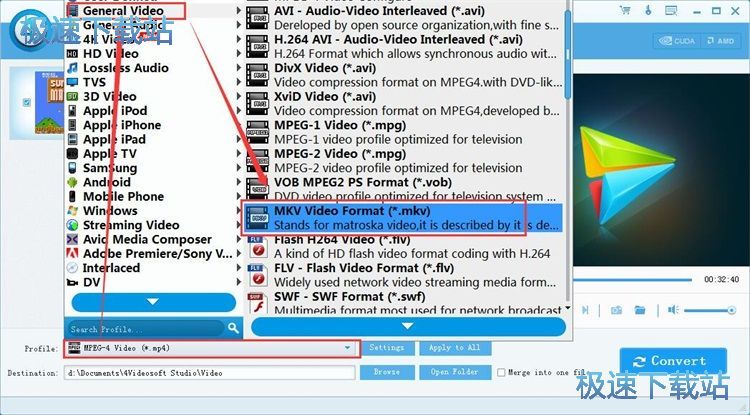Click the Windows flag icon
Screen dimensions: 750x415
click(x=72, y=211)
